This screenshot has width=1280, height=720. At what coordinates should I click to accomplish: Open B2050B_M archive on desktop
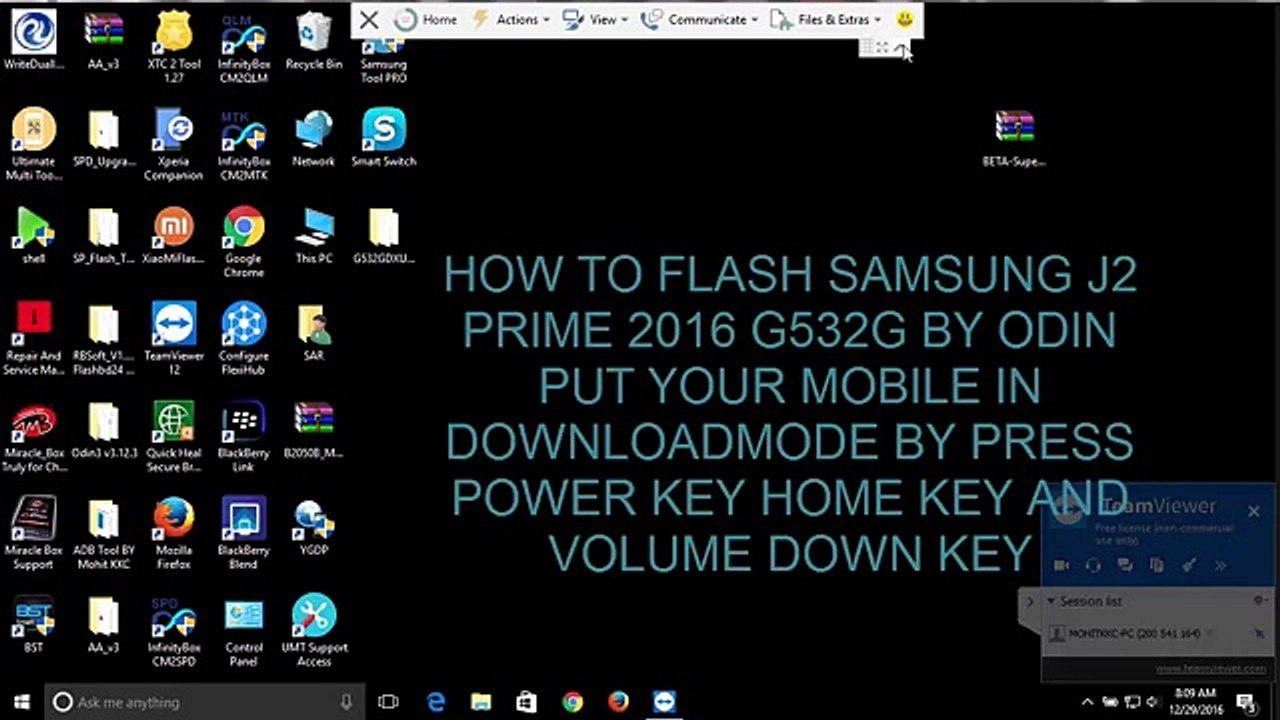click(x=314, y=430)
